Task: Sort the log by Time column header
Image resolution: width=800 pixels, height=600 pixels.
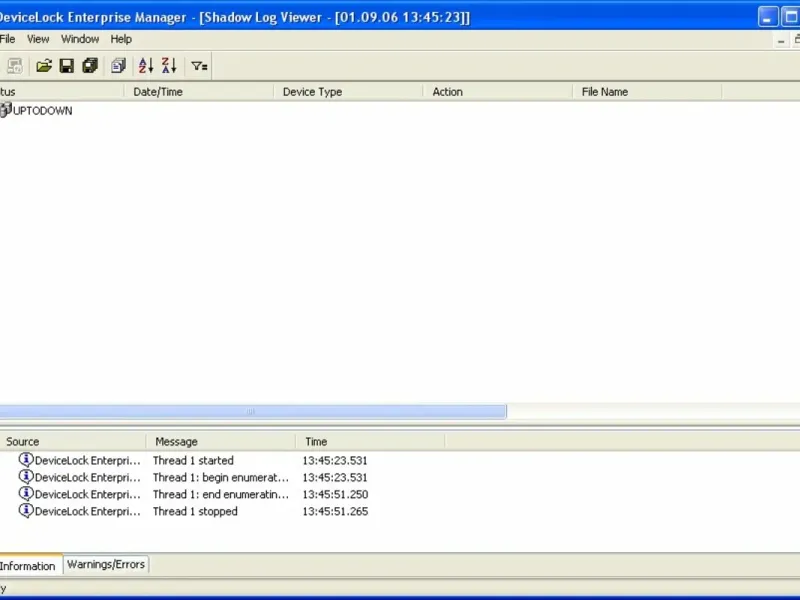Action: tap(370, 441)
